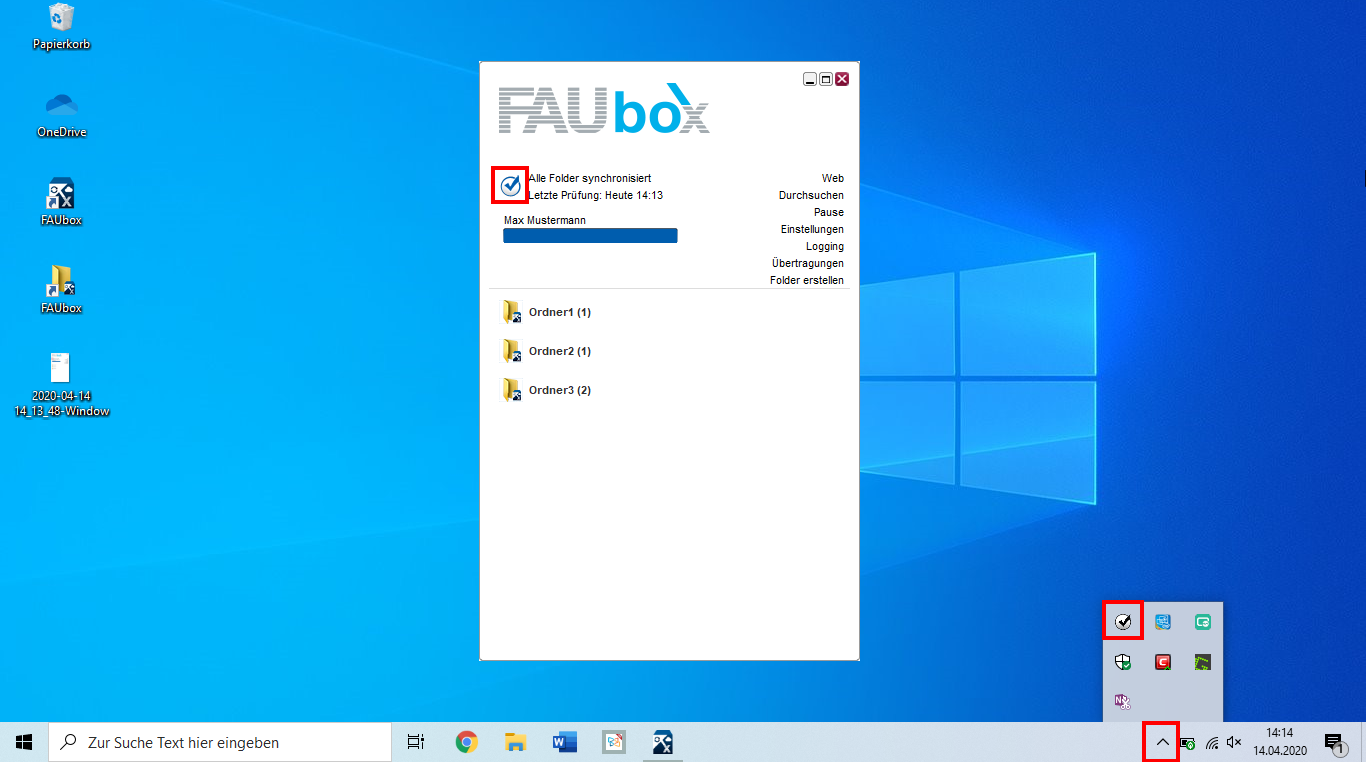The height and width of the screenshot is (762, 1366).
Task: Check the battery status icon
Action: pos(1188,742)
